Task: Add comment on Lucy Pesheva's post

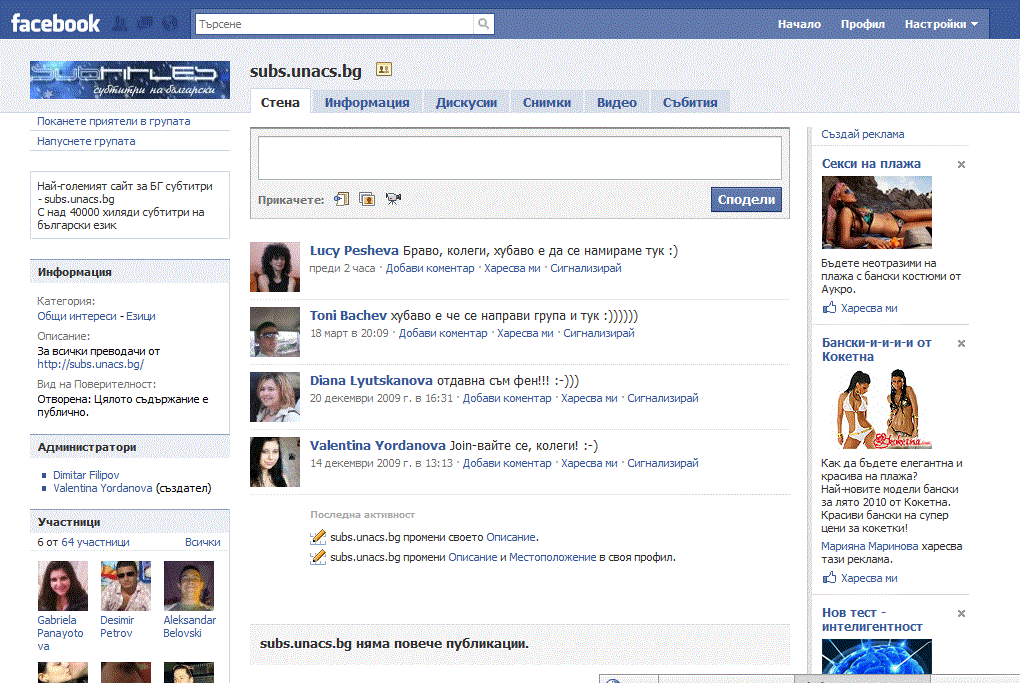Action: [430, 268]
